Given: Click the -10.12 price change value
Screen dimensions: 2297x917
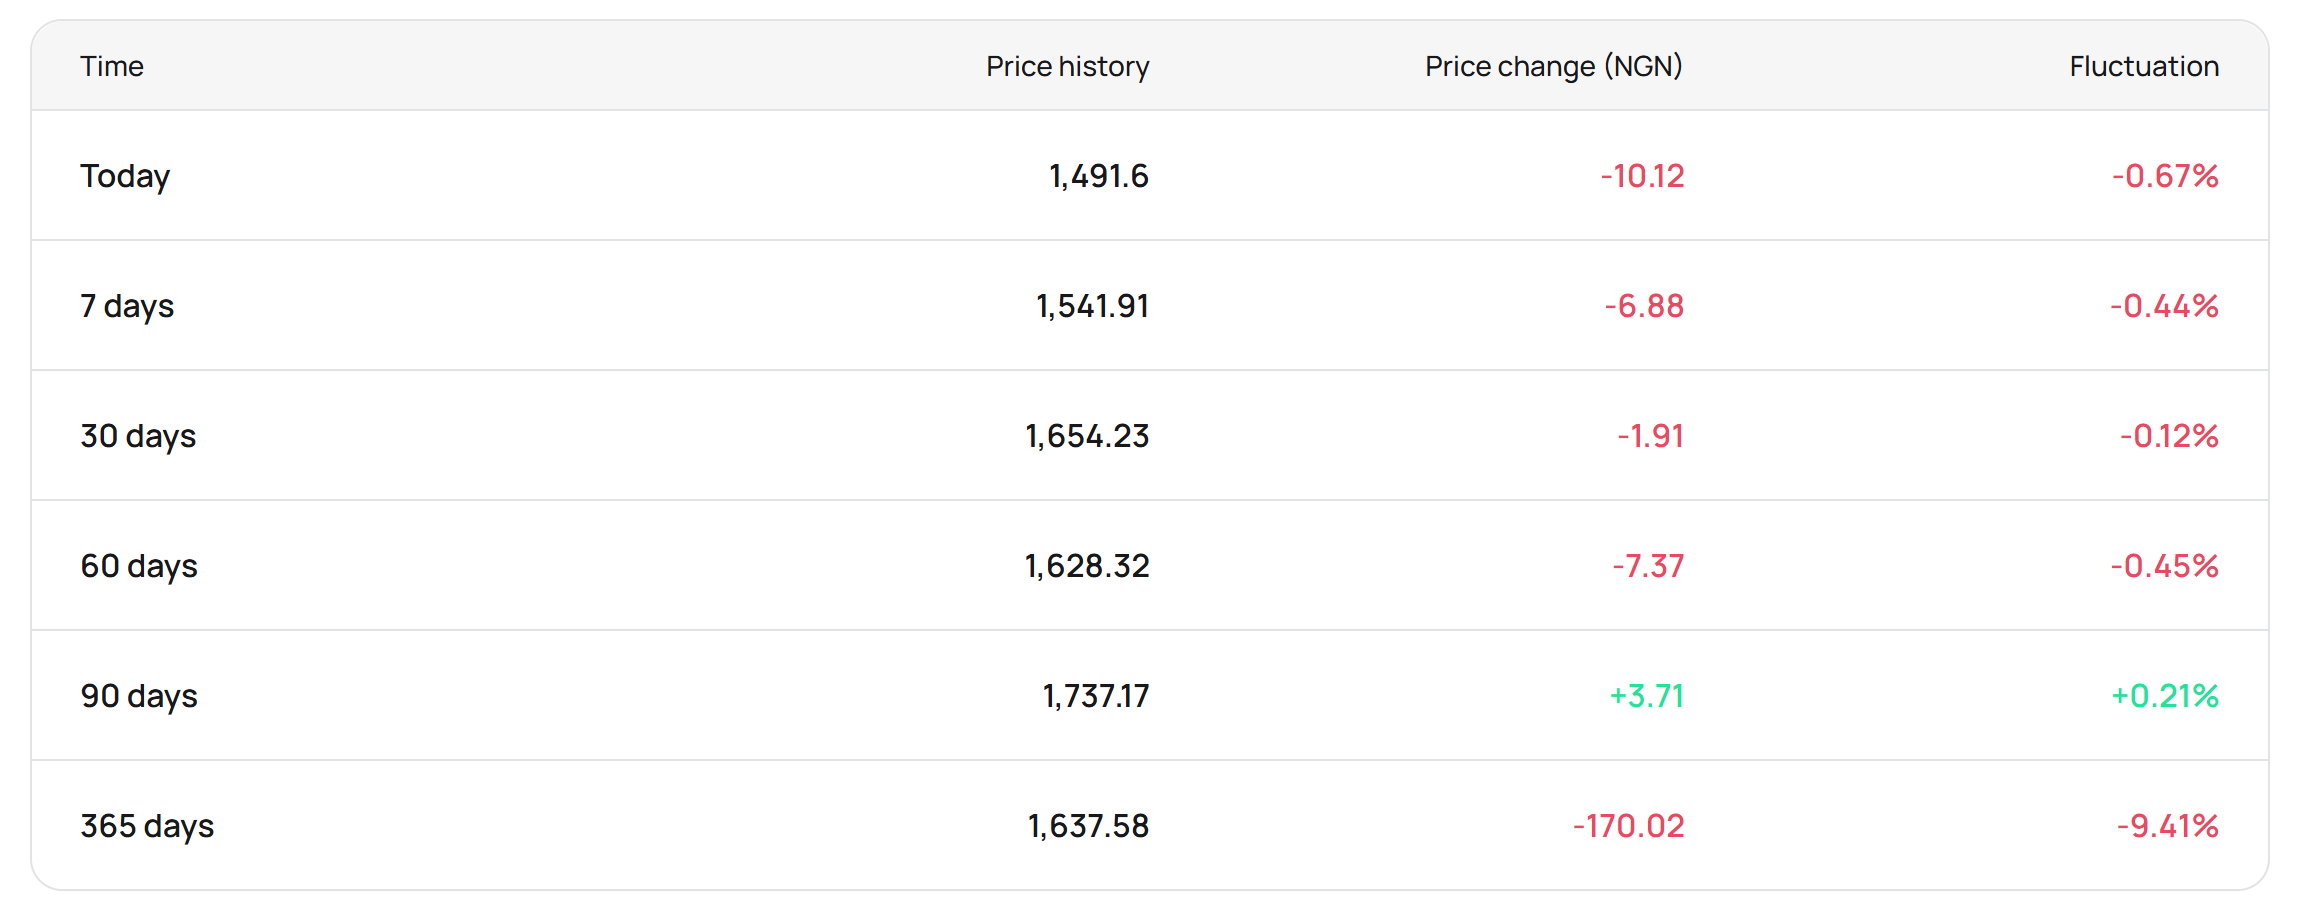Looking at the screenshot, I should pyautogui.click(x=1642, y=176).
